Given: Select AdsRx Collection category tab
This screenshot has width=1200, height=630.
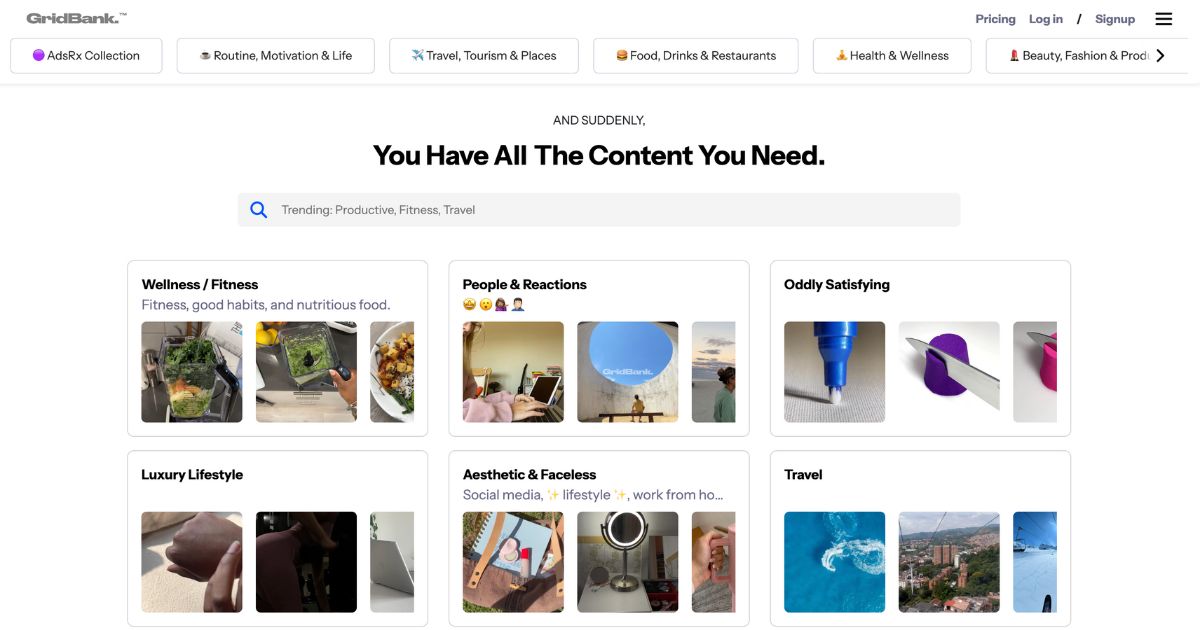Looking at the screenshot, I should (86, 56).
